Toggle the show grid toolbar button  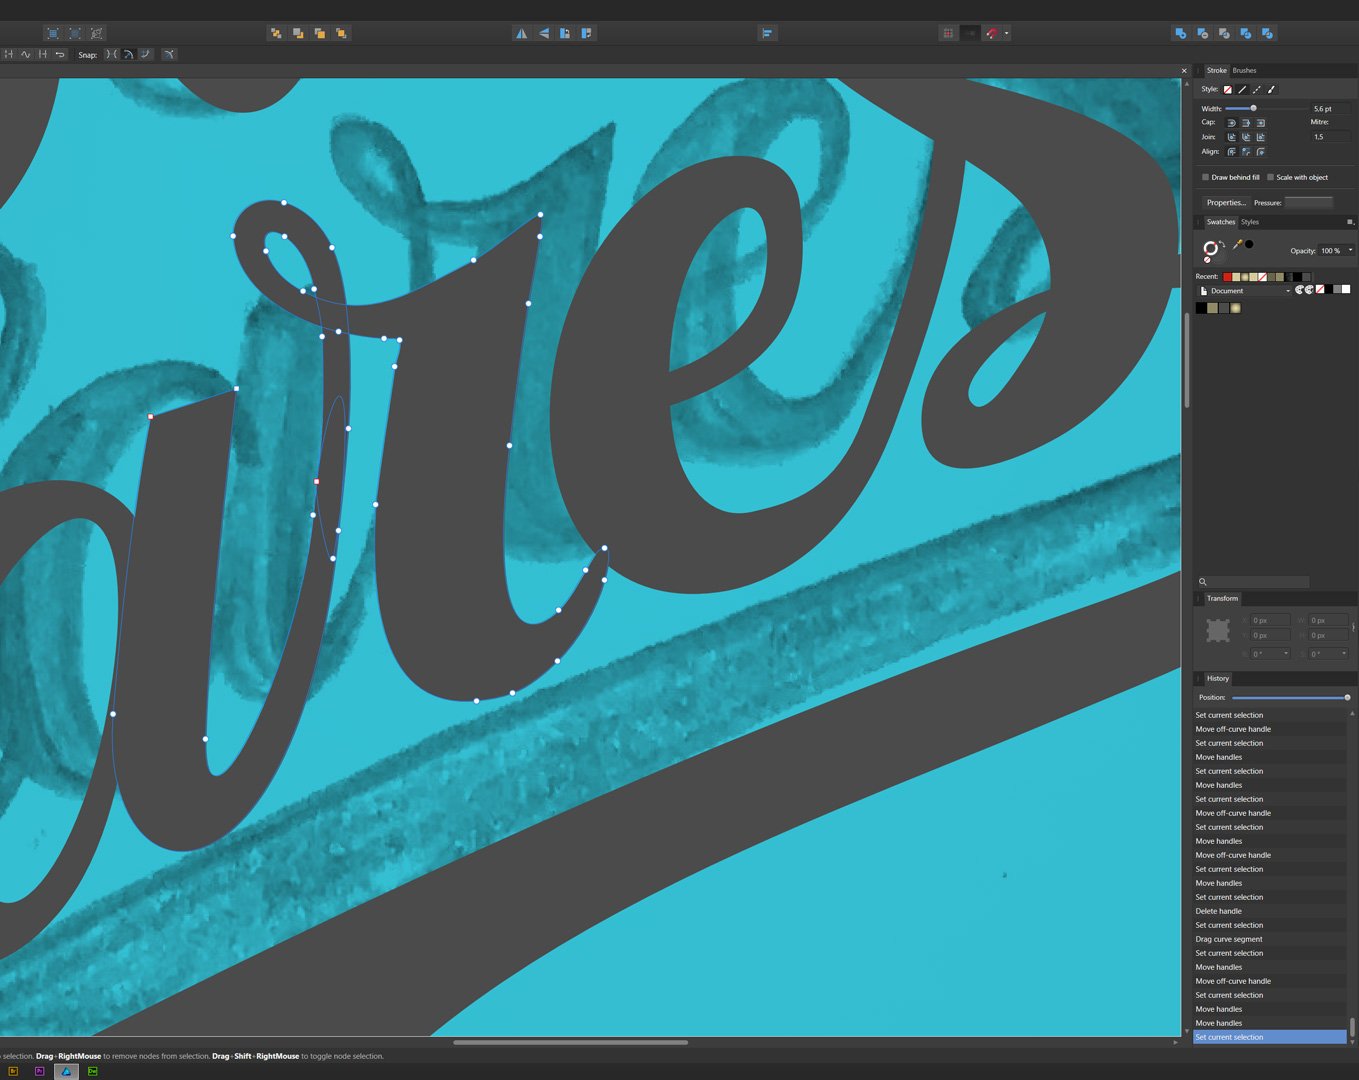[x=948, y=33]
